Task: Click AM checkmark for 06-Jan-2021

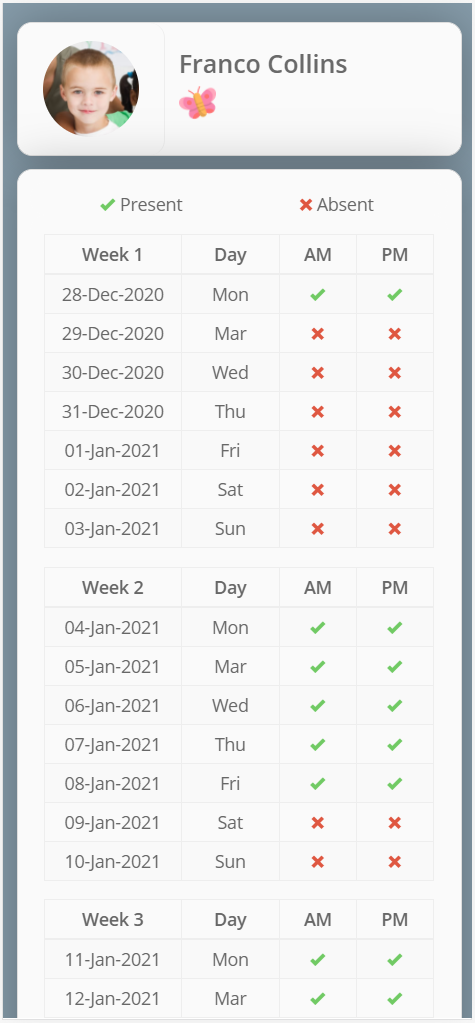Action: tap(318, 705)
